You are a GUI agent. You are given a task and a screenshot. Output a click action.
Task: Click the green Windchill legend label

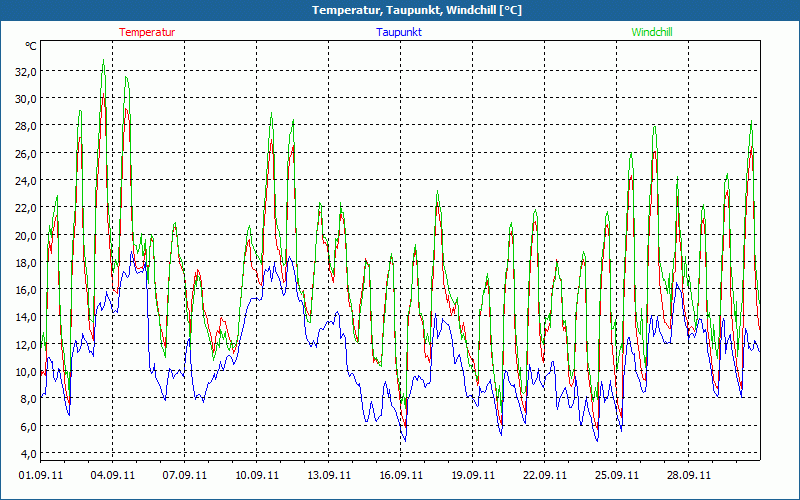[652, 32]
